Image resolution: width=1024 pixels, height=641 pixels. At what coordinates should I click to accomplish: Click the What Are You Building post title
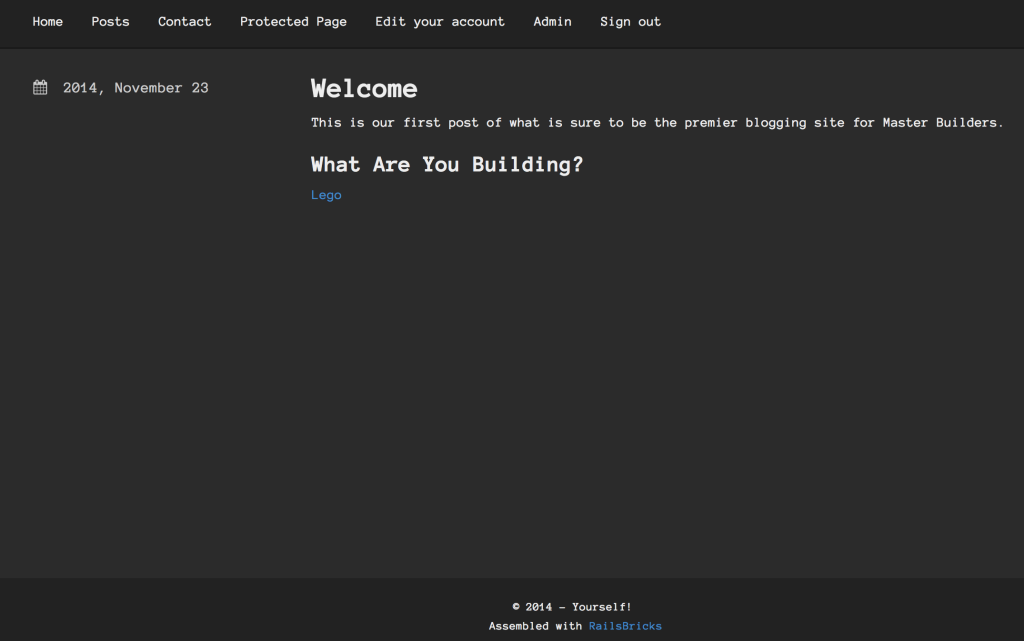pyautogui.click(x=447, y=164)
